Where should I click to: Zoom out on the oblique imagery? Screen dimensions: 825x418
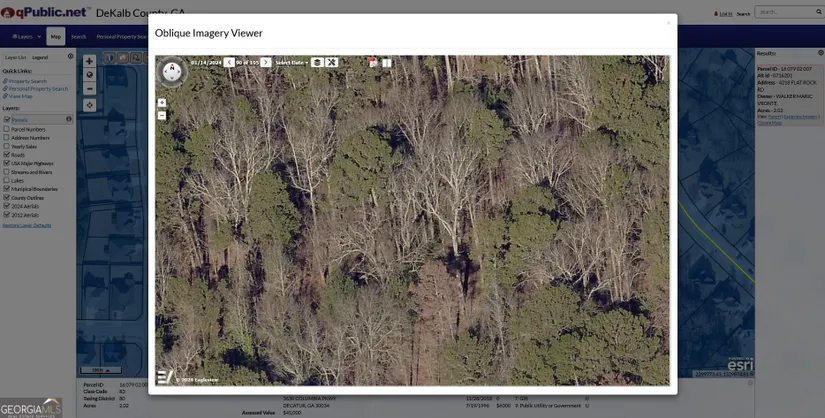tap(162, 115)
